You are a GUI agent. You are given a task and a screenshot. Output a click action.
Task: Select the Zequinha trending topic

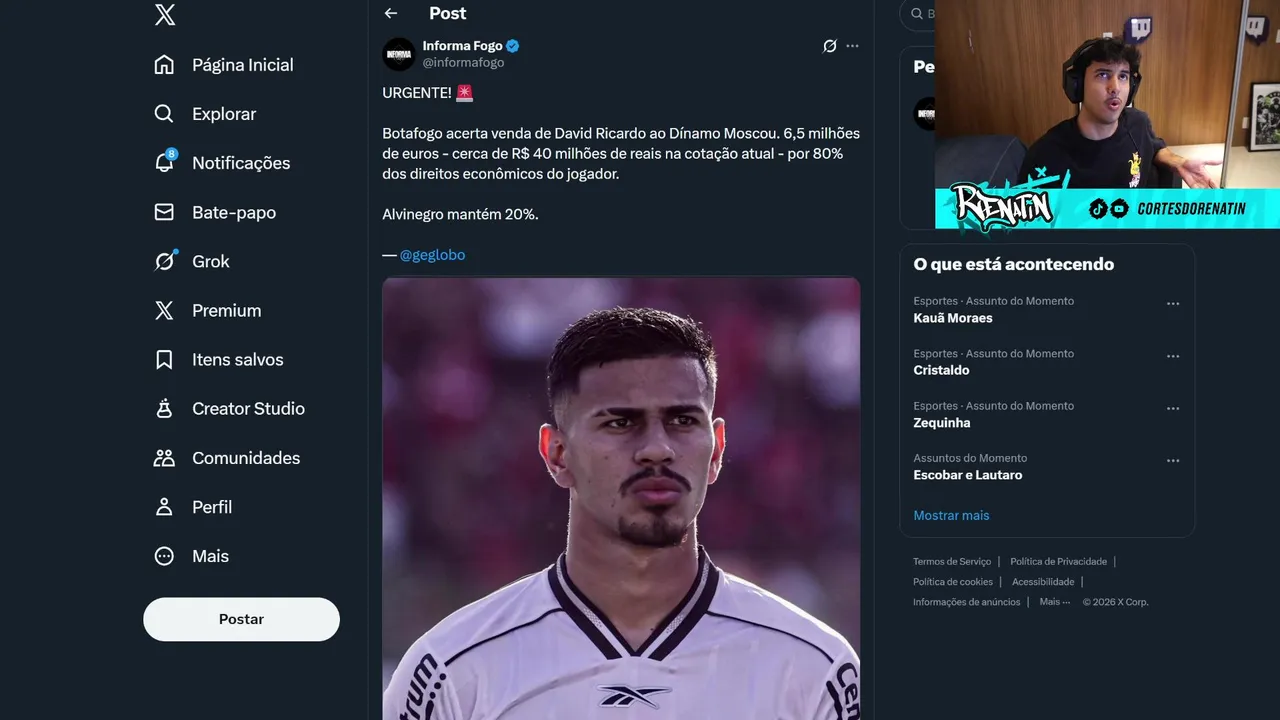[942, 423]
